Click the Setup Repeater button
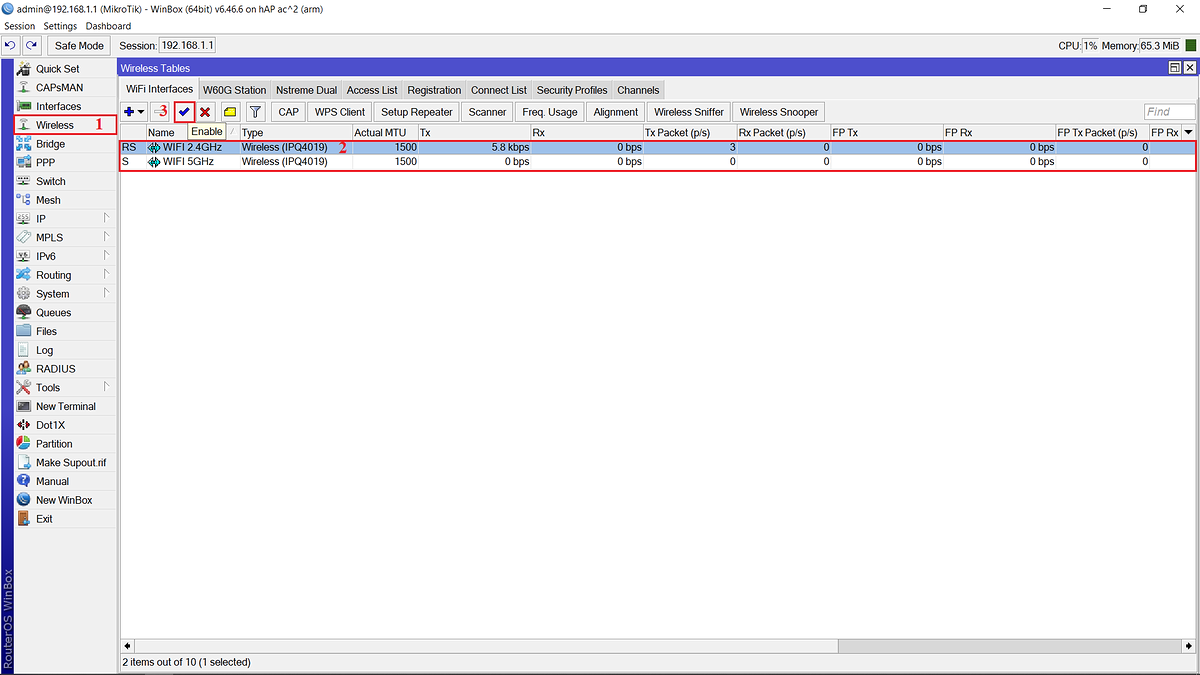 [416, 112]
